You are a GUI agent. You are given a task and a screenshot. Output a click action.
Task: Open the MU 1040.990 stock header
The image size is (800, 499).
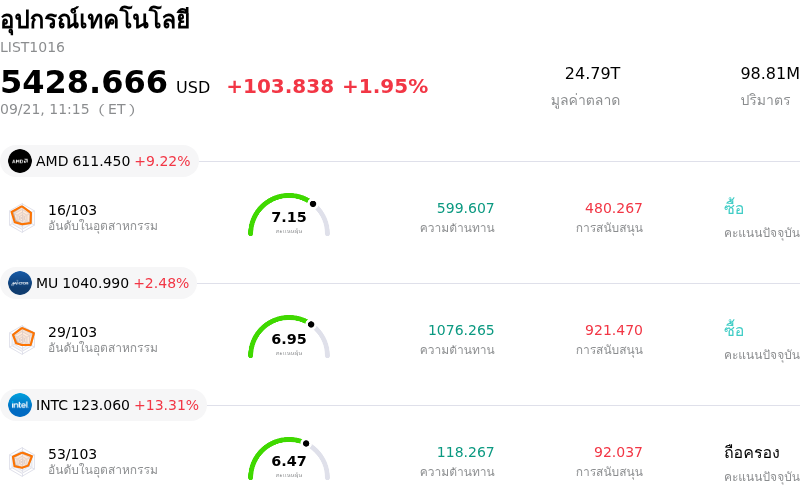click(98, 283)
